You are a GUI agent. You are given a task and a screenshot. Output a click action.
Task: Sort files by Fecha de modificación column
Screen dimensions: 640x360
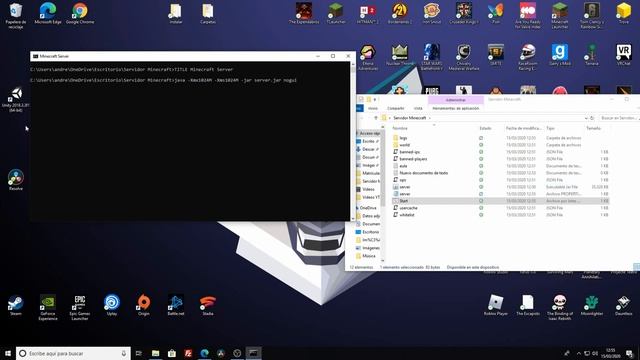(524, 128)
